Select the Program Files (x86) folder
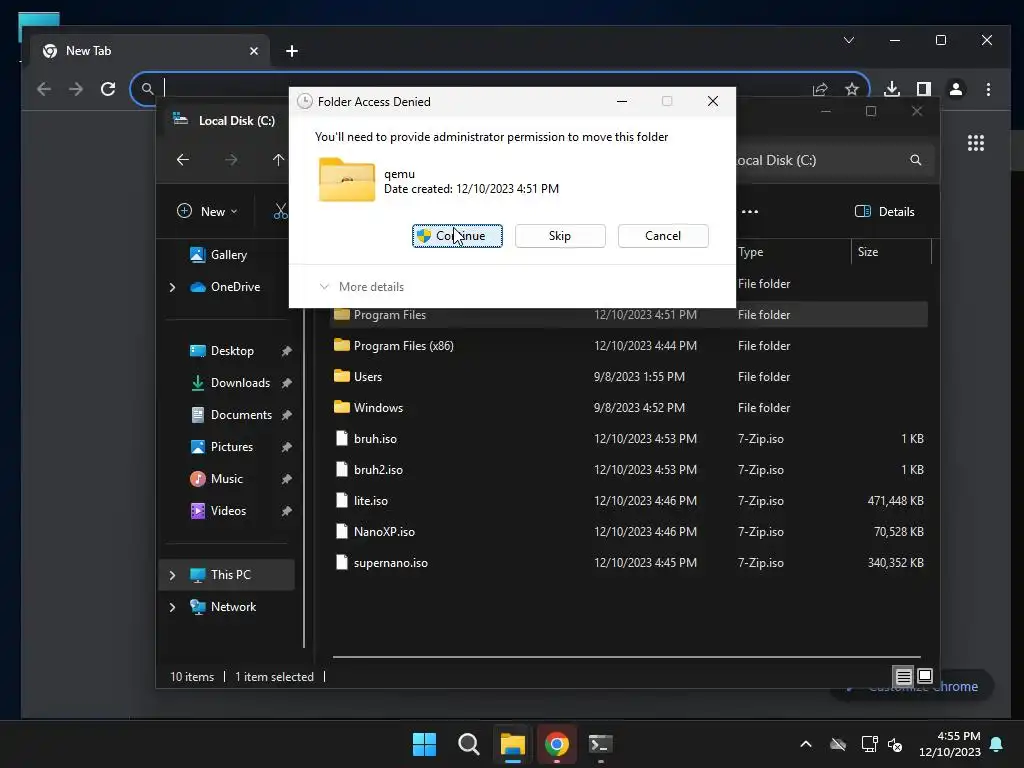 (x=630, y=345)
